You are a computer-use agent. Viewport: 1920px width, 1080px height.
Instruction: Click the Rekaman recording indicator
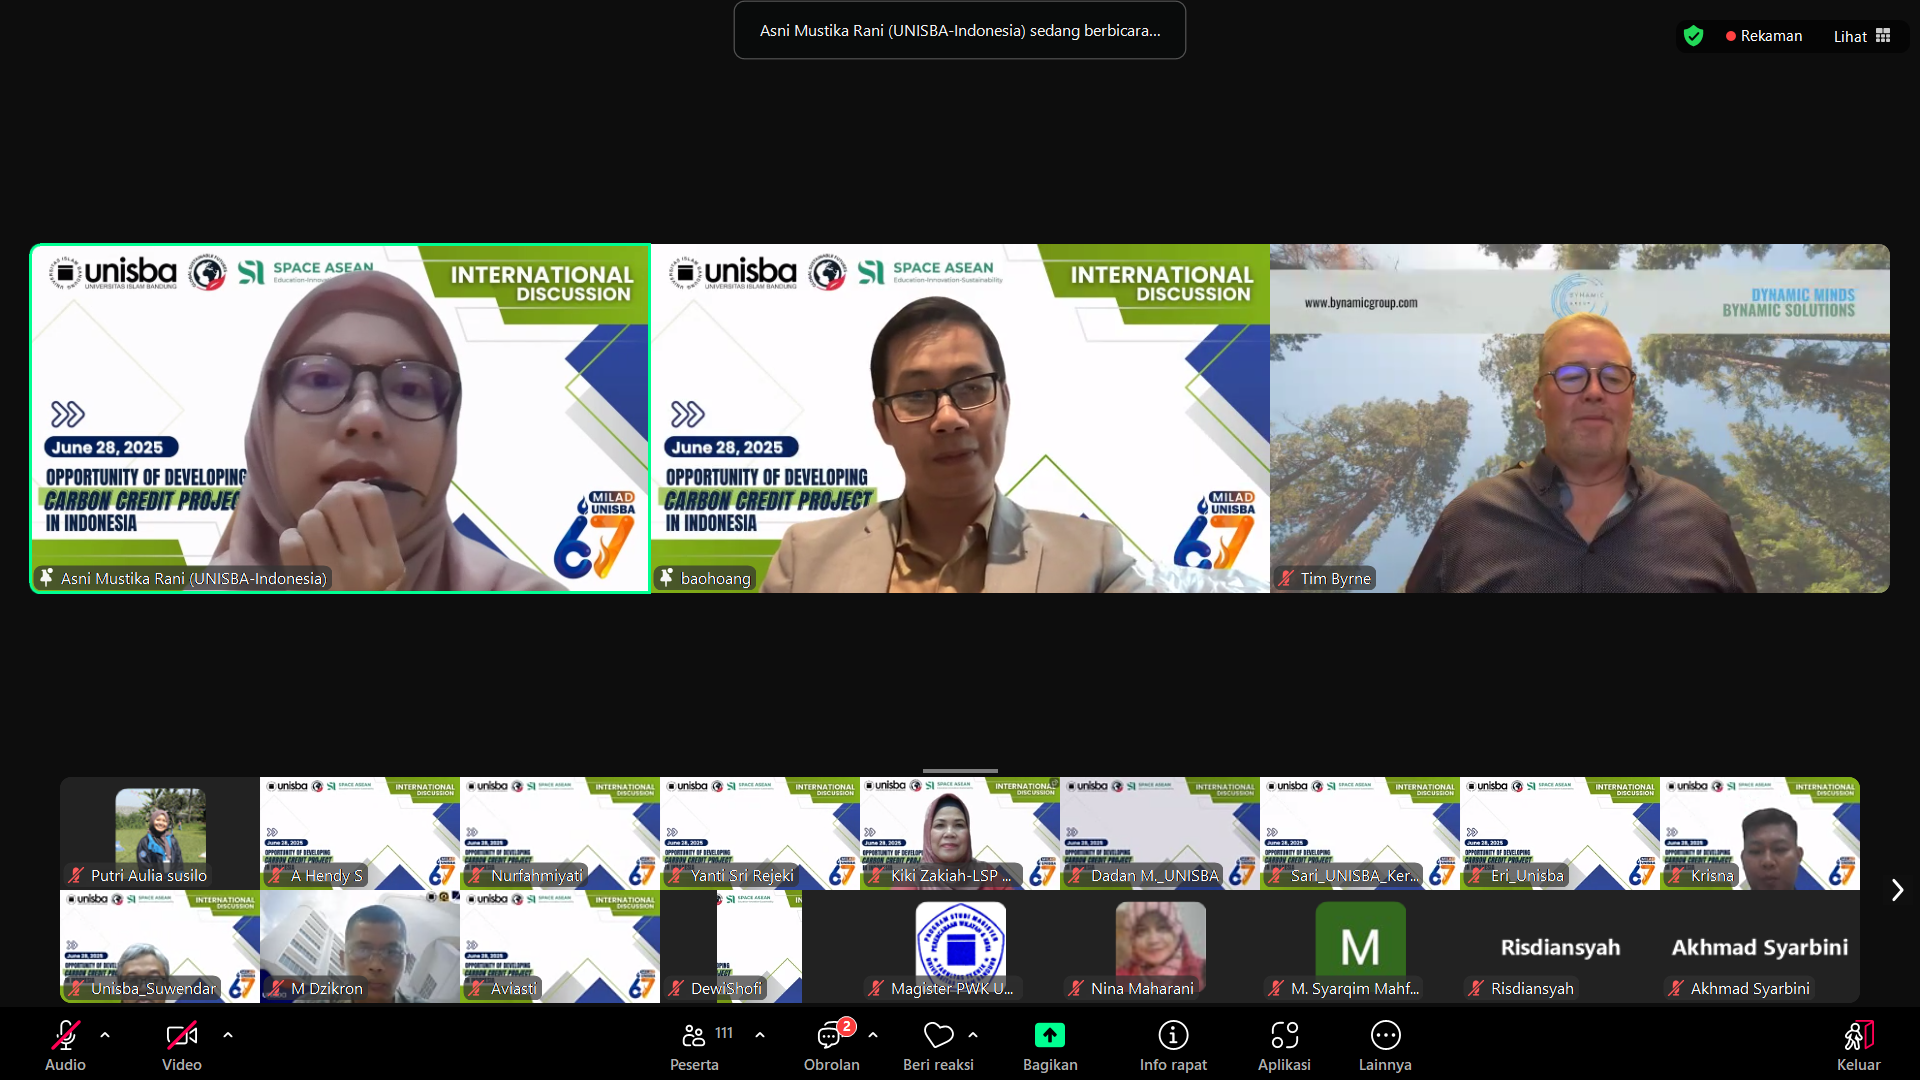(1764, 36)
